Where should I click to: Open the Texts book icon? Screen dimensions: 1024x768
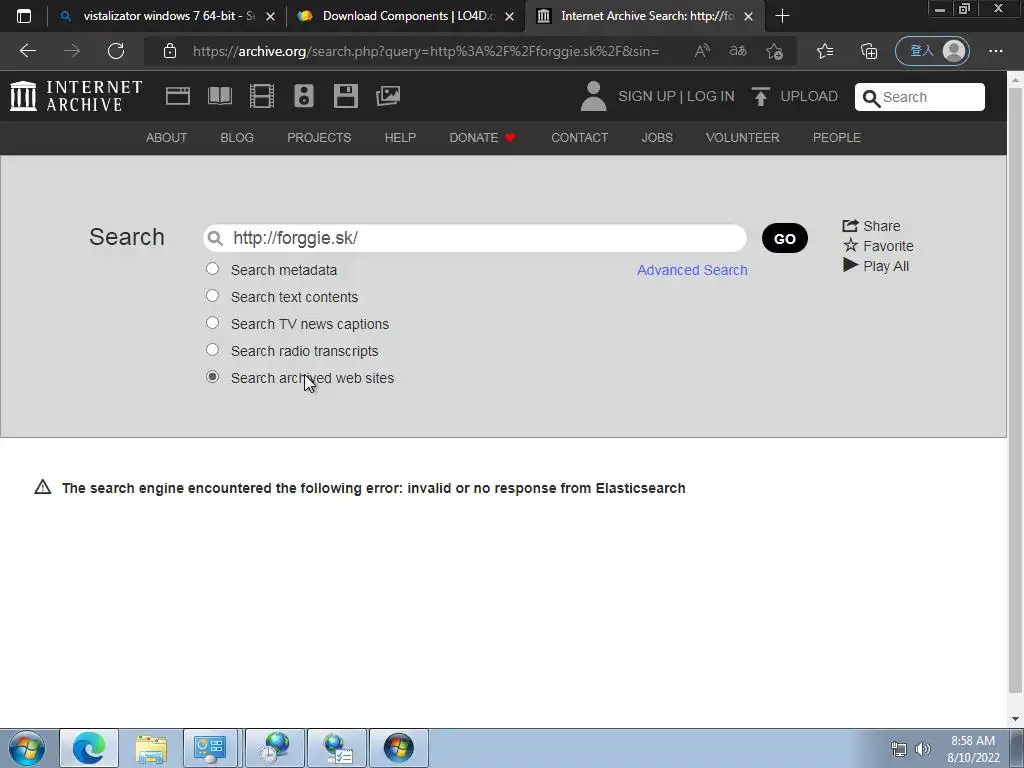click(x=219, y=96)
